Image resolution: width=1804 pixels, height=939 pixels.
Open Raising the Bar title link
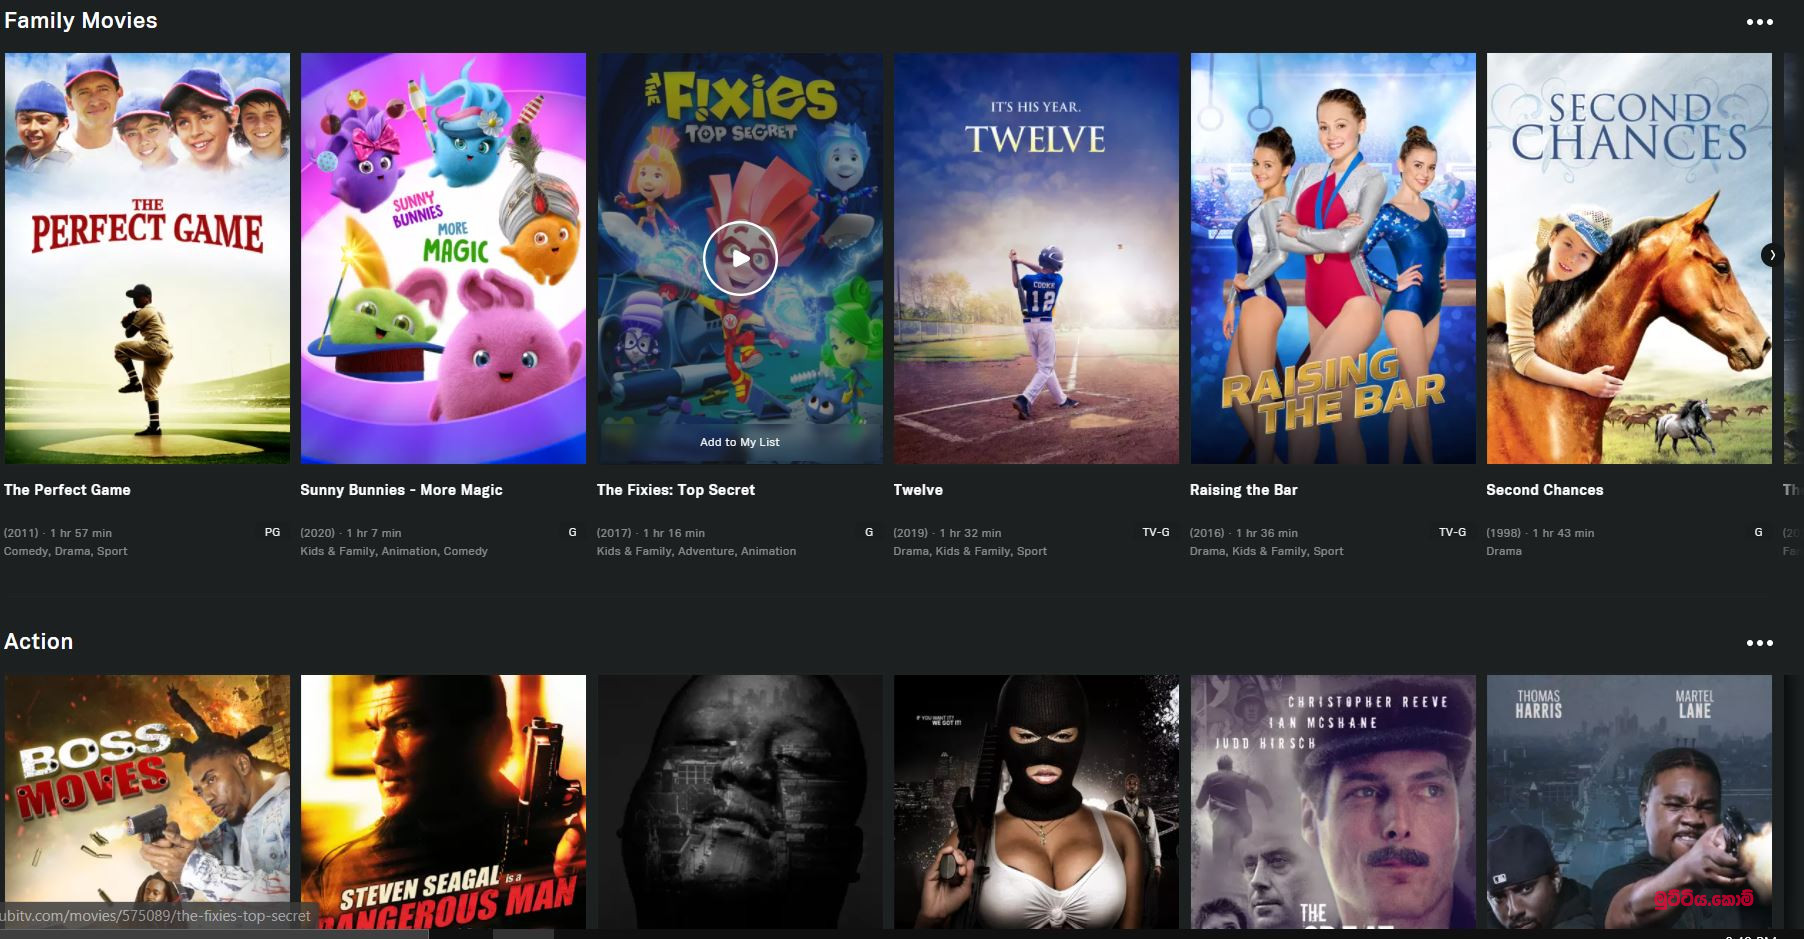point(1243,490)
